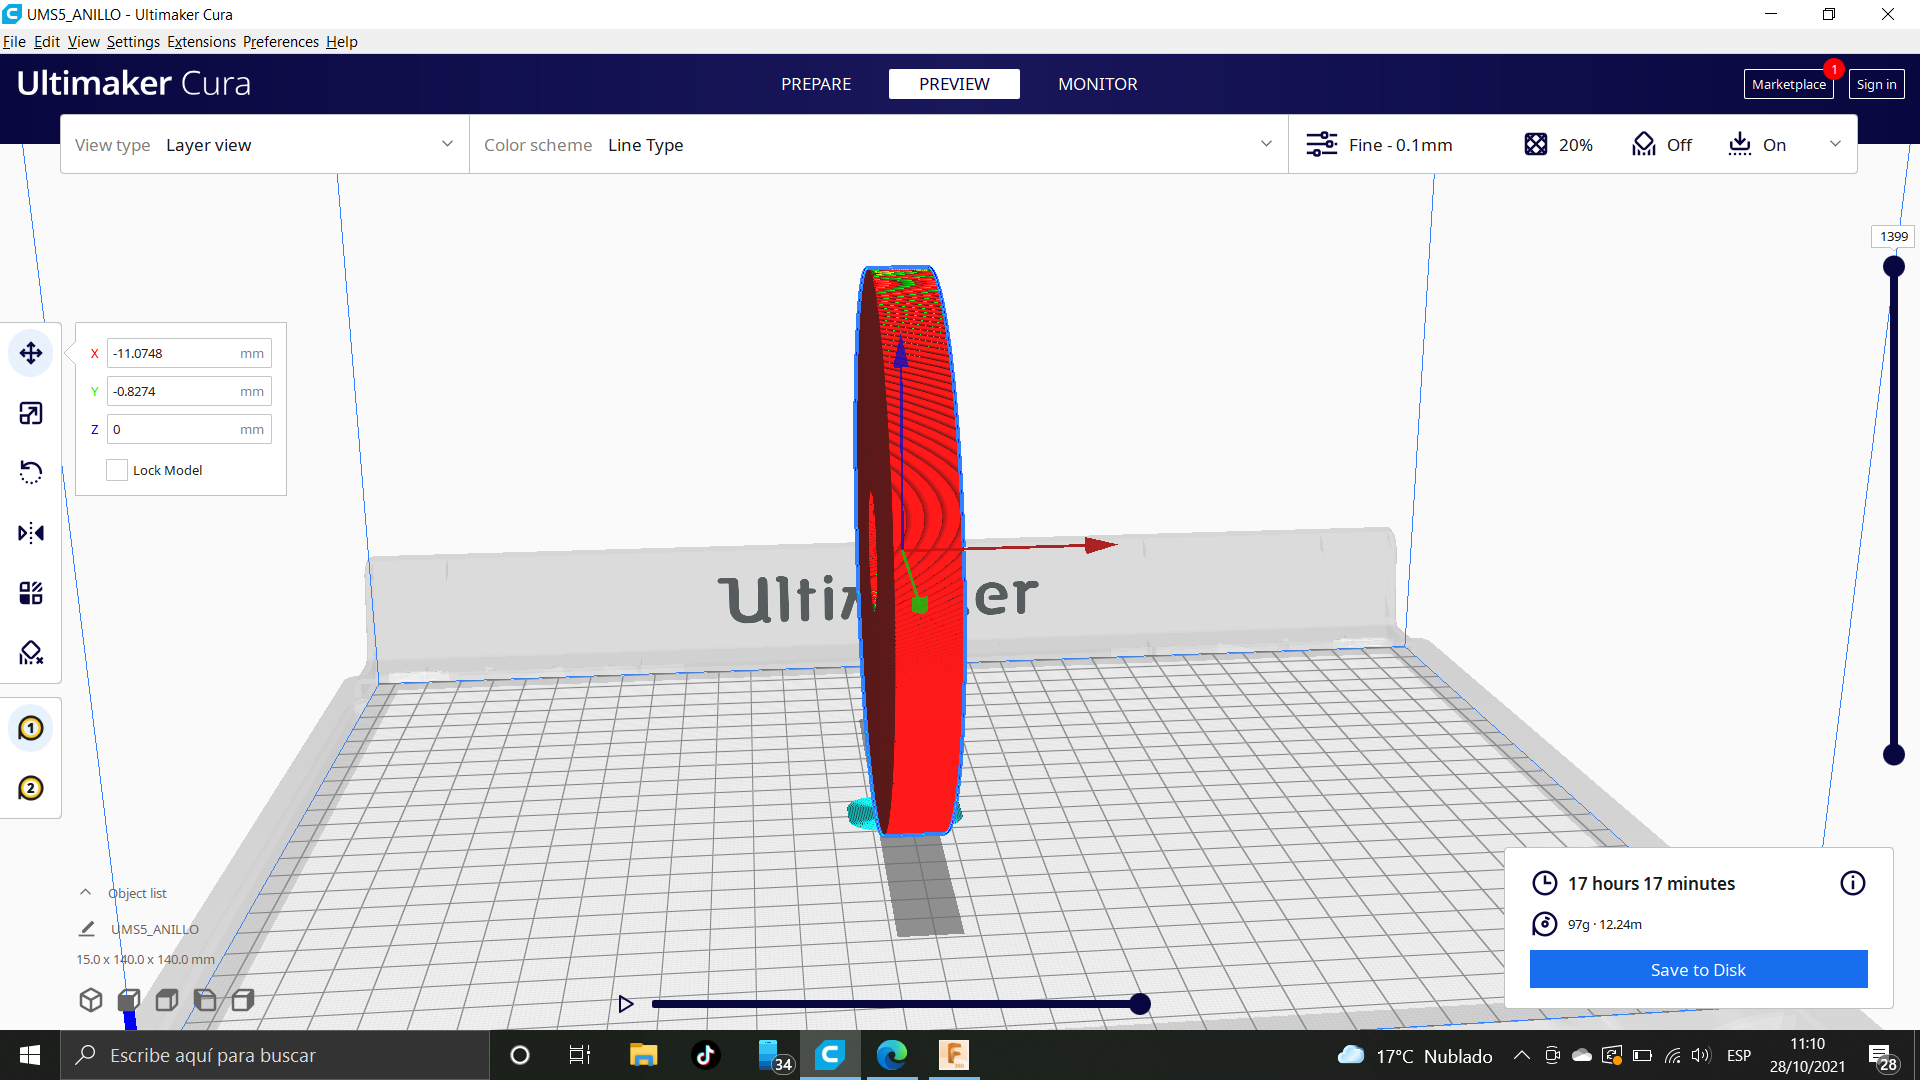The image size is (1920, 1080).
Task: Click the top layer slider handle
Action: tap(1893, 267)
